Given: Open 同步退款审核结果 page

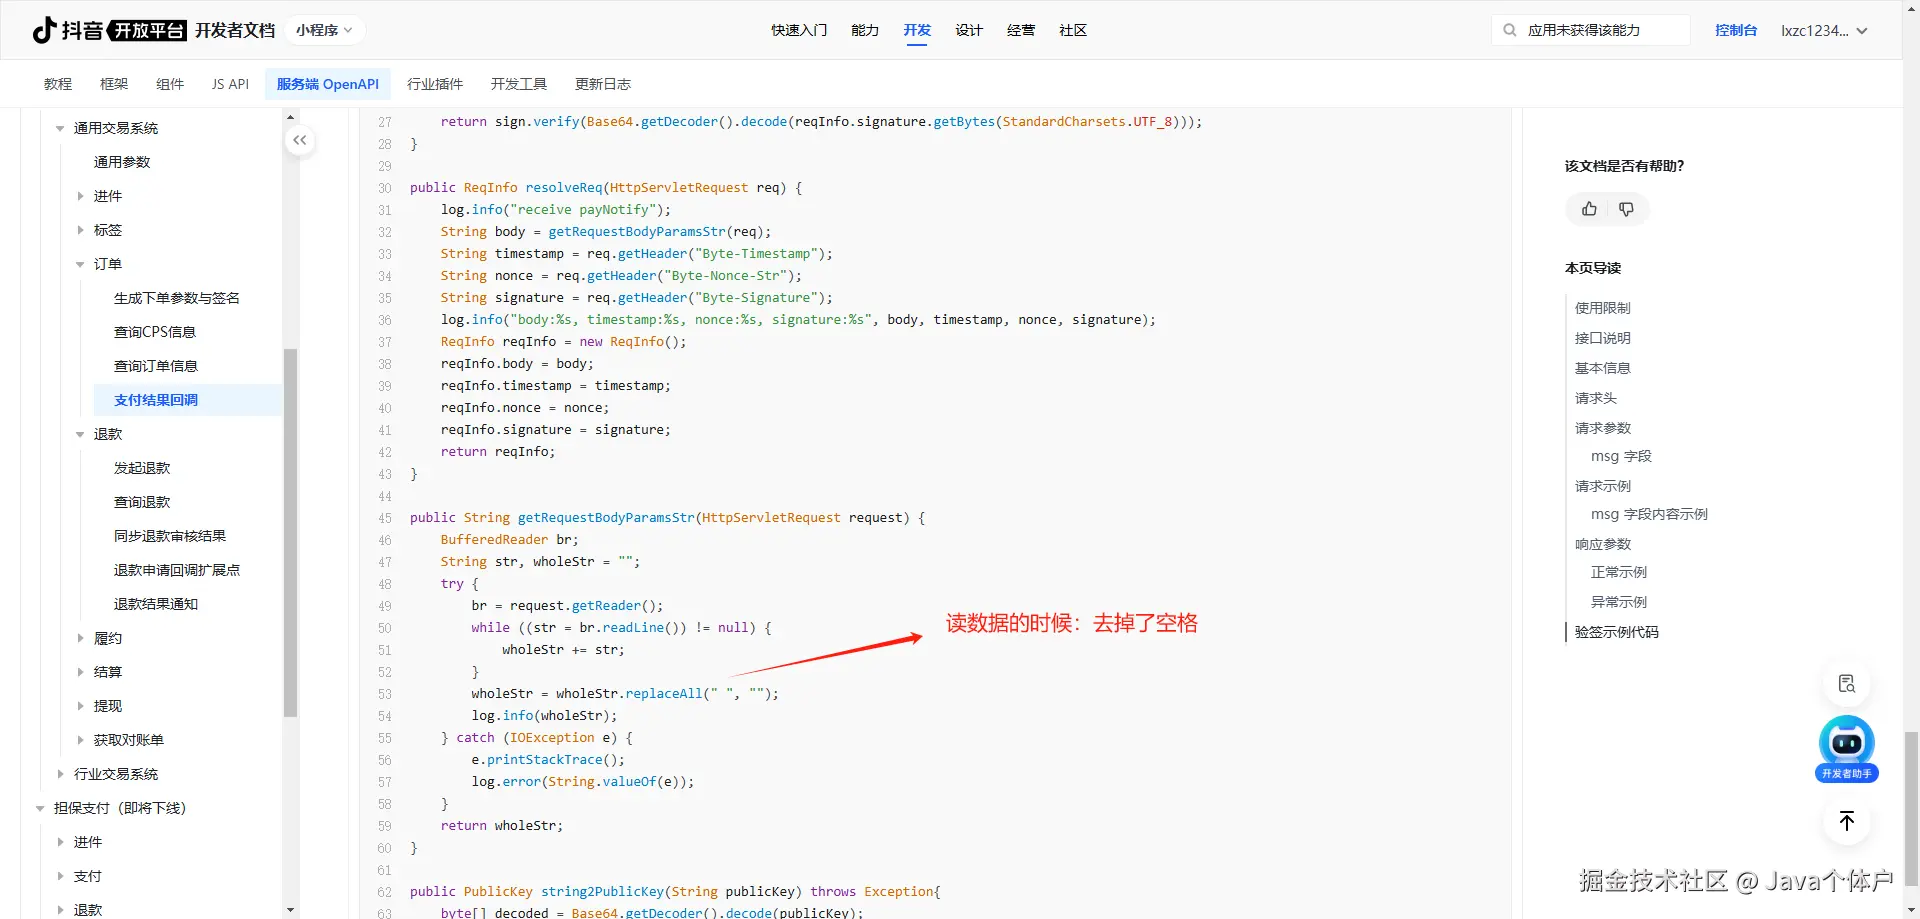Looking at the screenshot, I should tap(170, 536).
